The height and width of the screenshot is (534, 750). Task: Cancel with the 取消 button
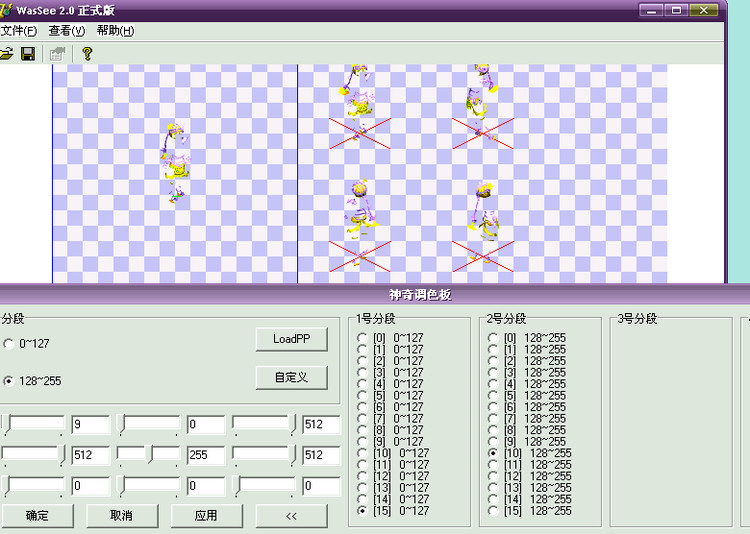(121, 515)
